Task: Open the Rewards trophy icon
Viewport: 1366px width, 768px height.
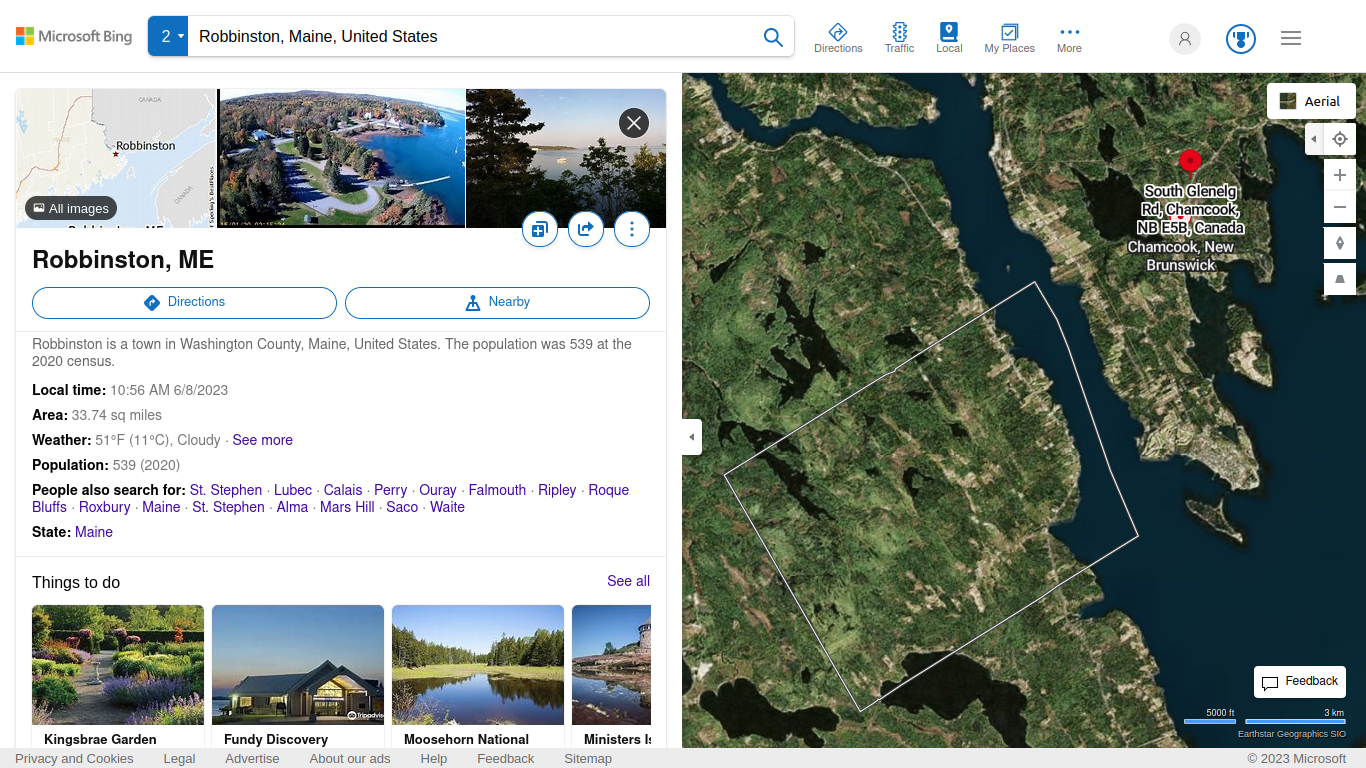Action: pyautogui.click(x=1241, y=39)
